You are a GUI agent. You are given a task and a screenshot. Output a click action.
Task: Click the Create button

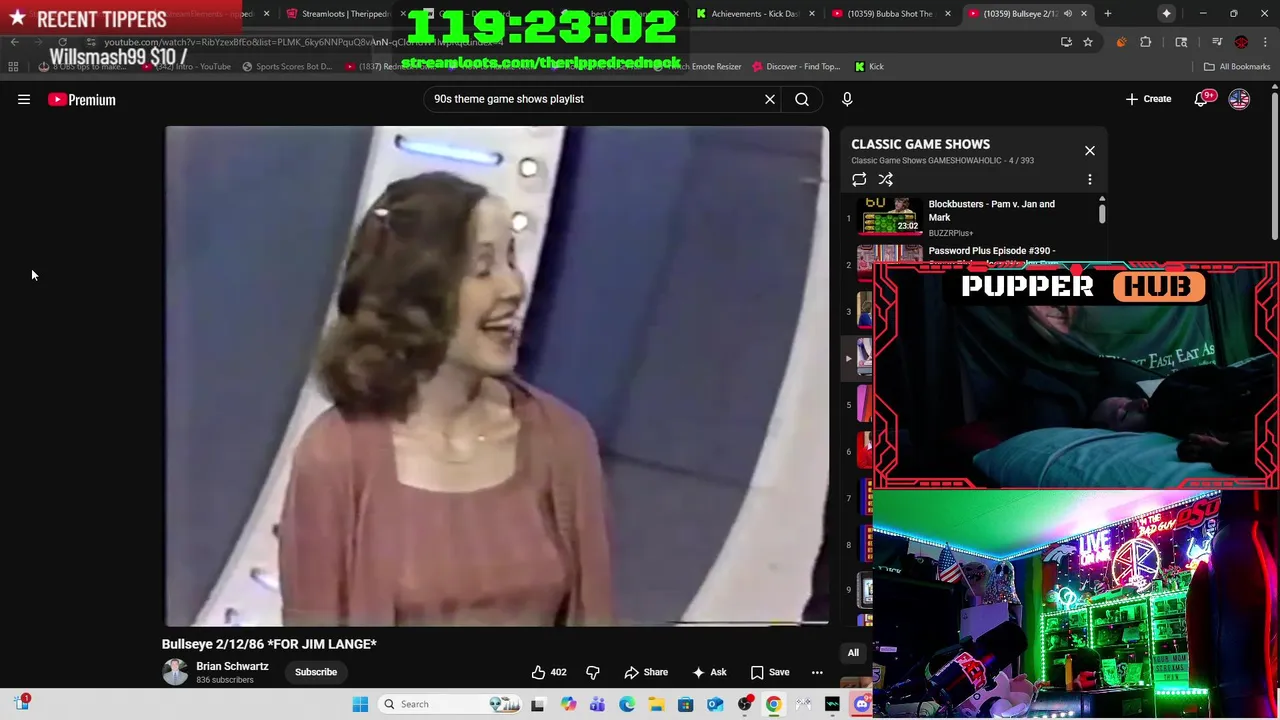tap(1148, 99)
